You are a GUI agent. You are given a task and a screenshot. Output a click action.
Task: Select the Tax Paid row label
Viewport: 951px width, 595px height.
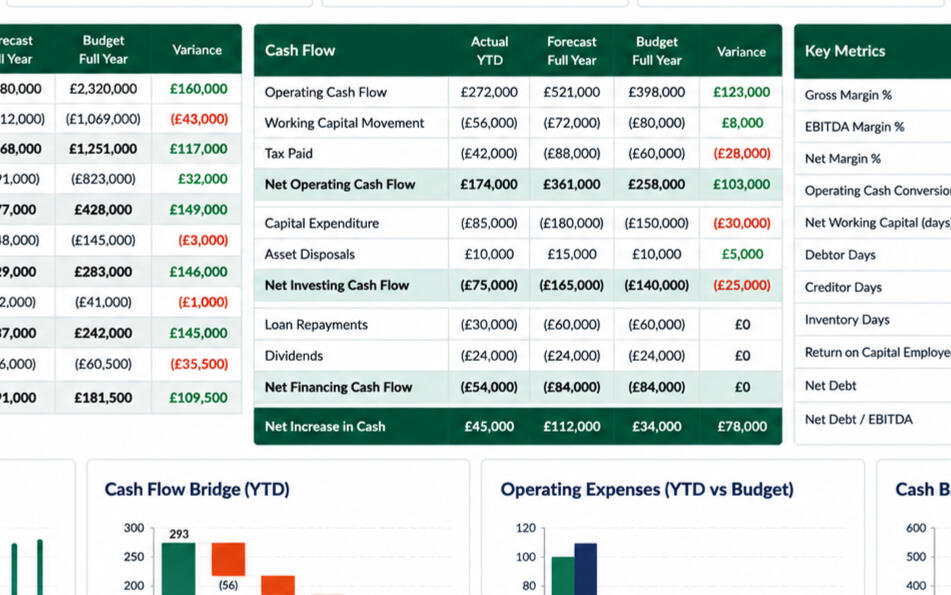click(288, 153)
